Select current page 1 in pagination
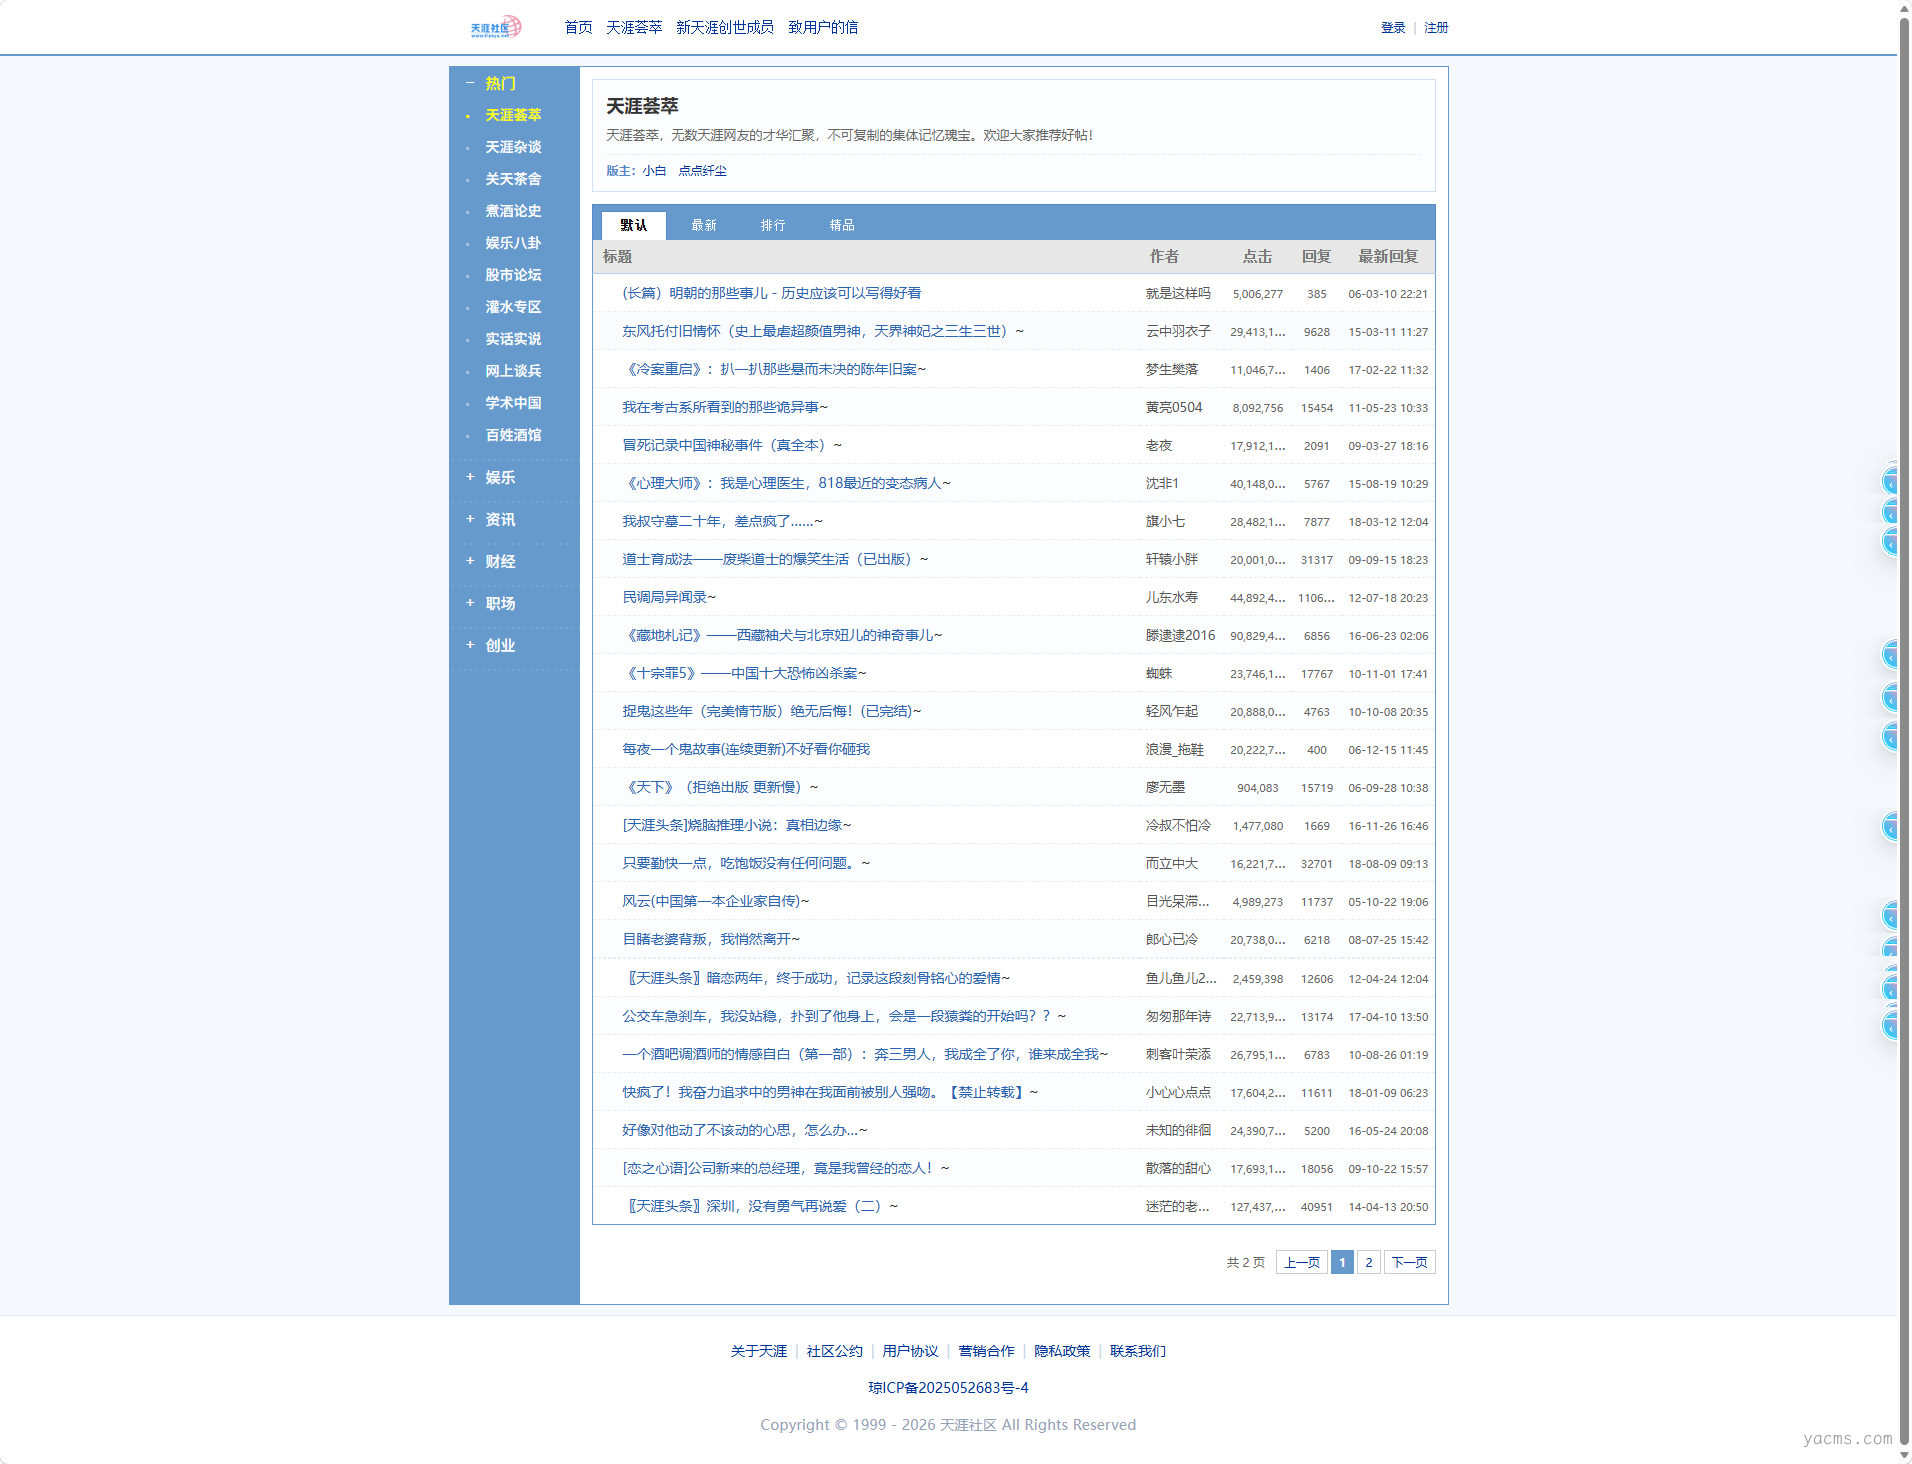1912x1464 pixels. [1342, 1262]
